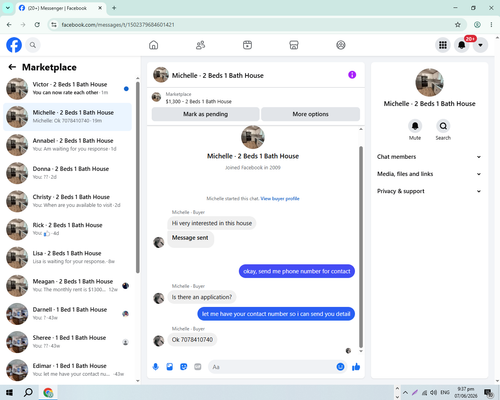Open Donna 2 Beds 1 Bath chat
500x400 pixels.
point(68,173)
